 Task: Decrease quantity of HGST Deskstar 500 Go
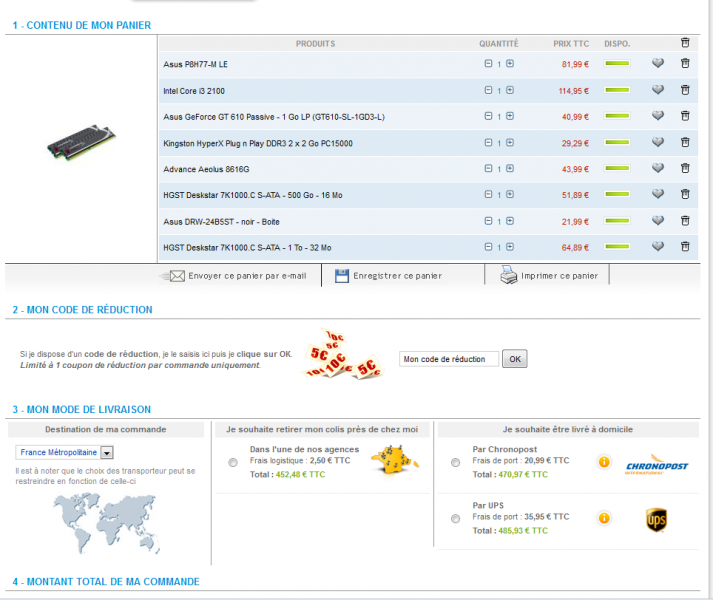[x=488, y=194]
